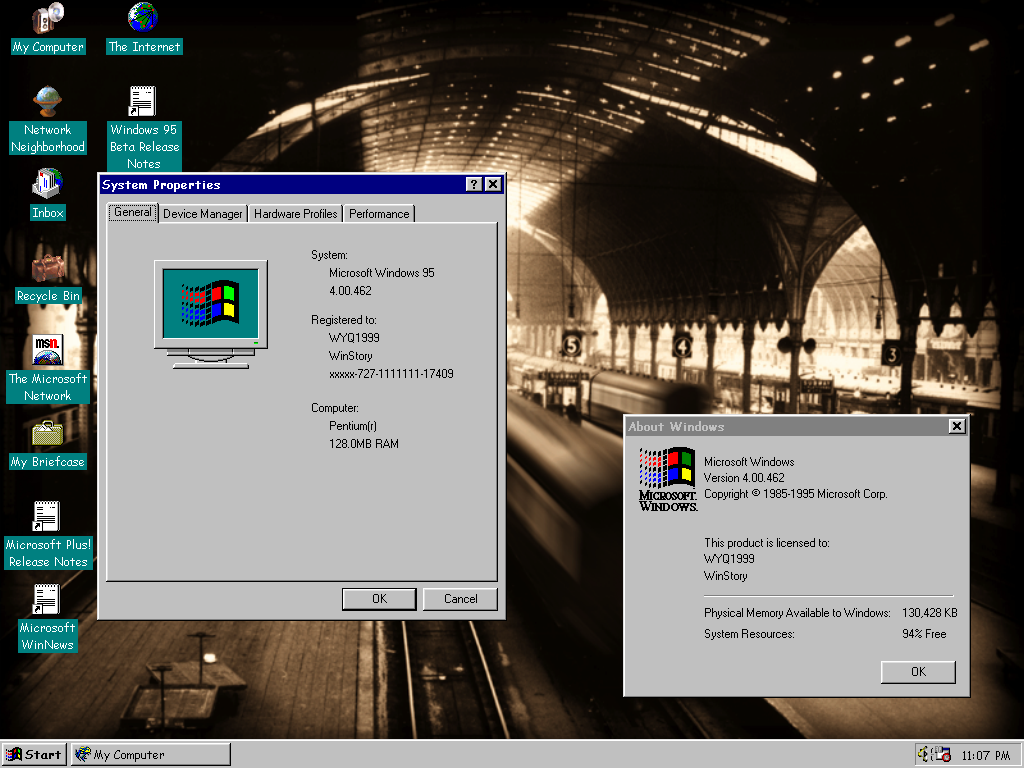Click OK in About Windows dialog
This screenshot has height=768, width=1024.
(x=918, y=672)
